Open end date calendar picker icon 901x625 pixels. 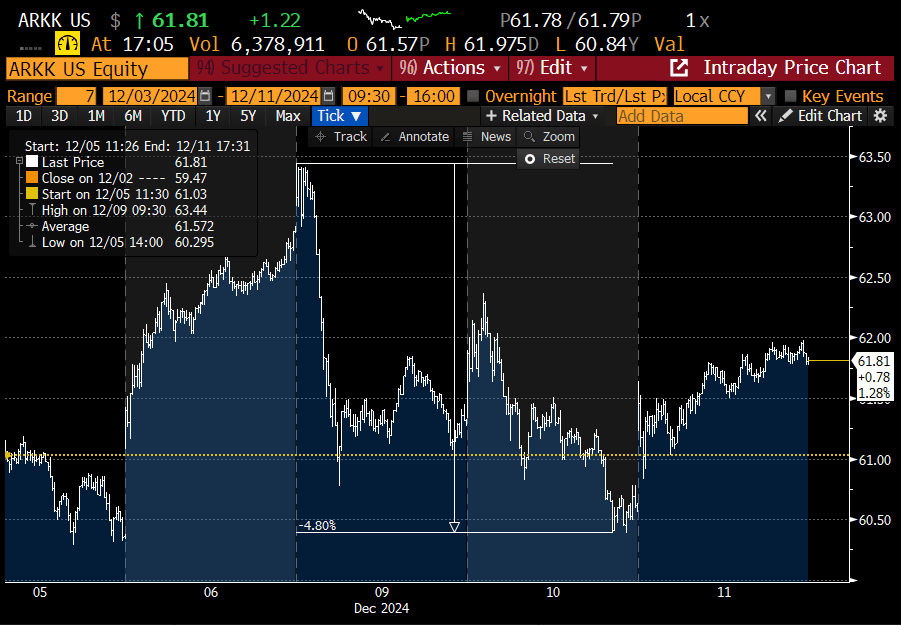(x=328, y=95)
